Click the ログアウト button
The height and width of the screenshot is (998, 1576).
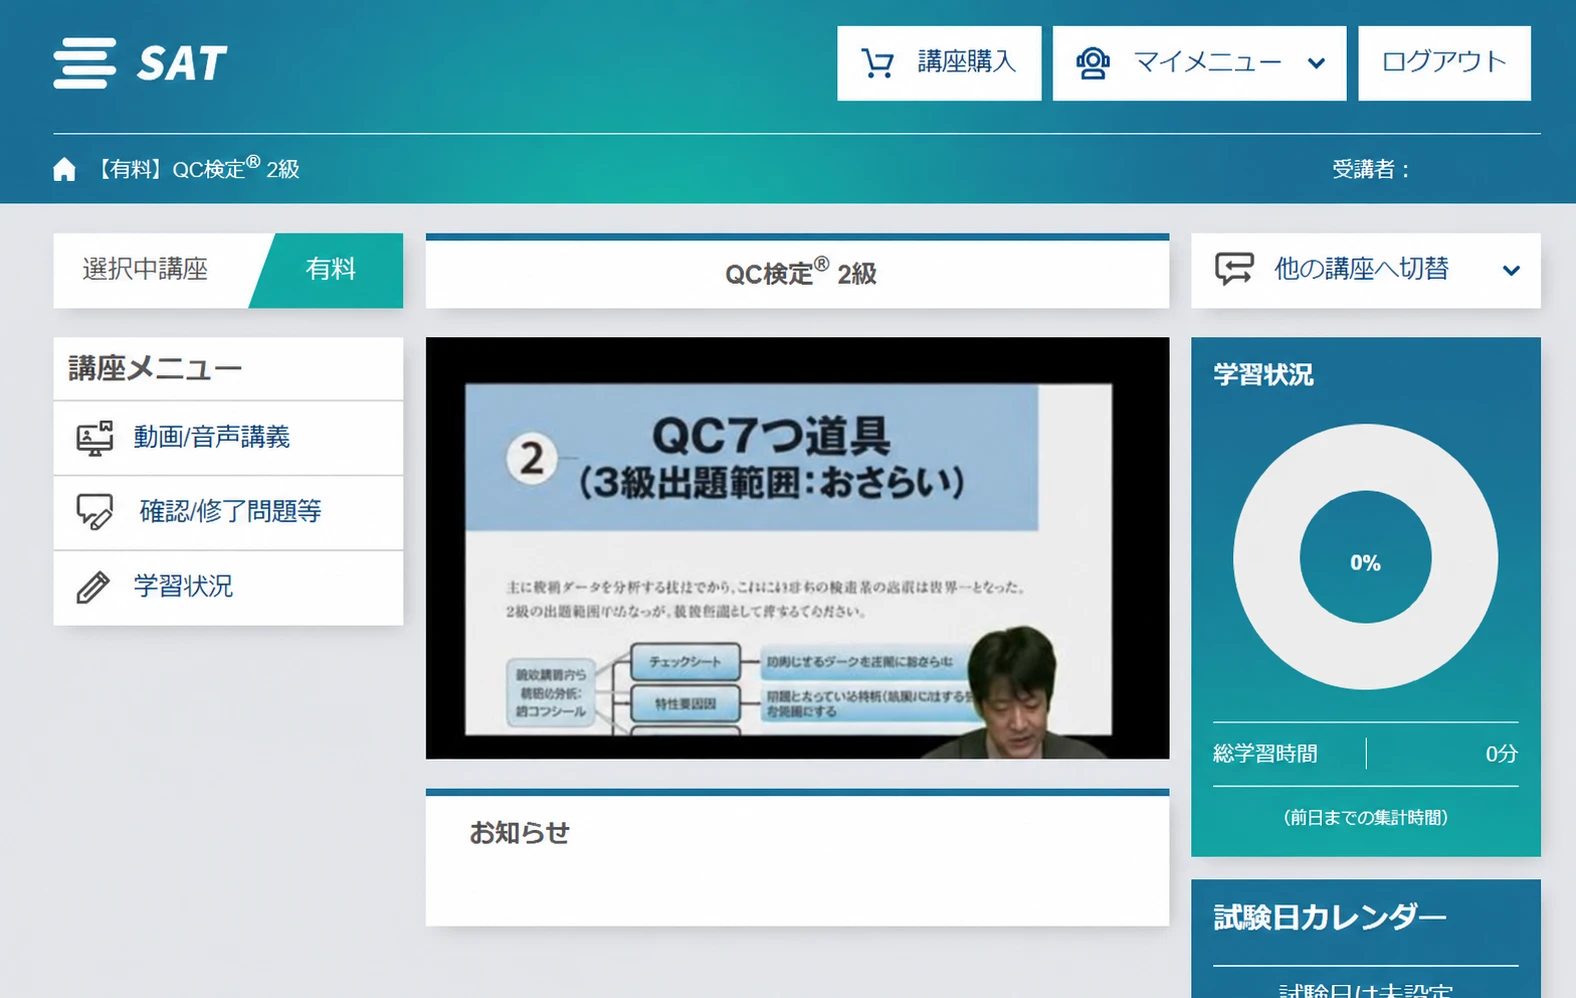pos(1444,63)
